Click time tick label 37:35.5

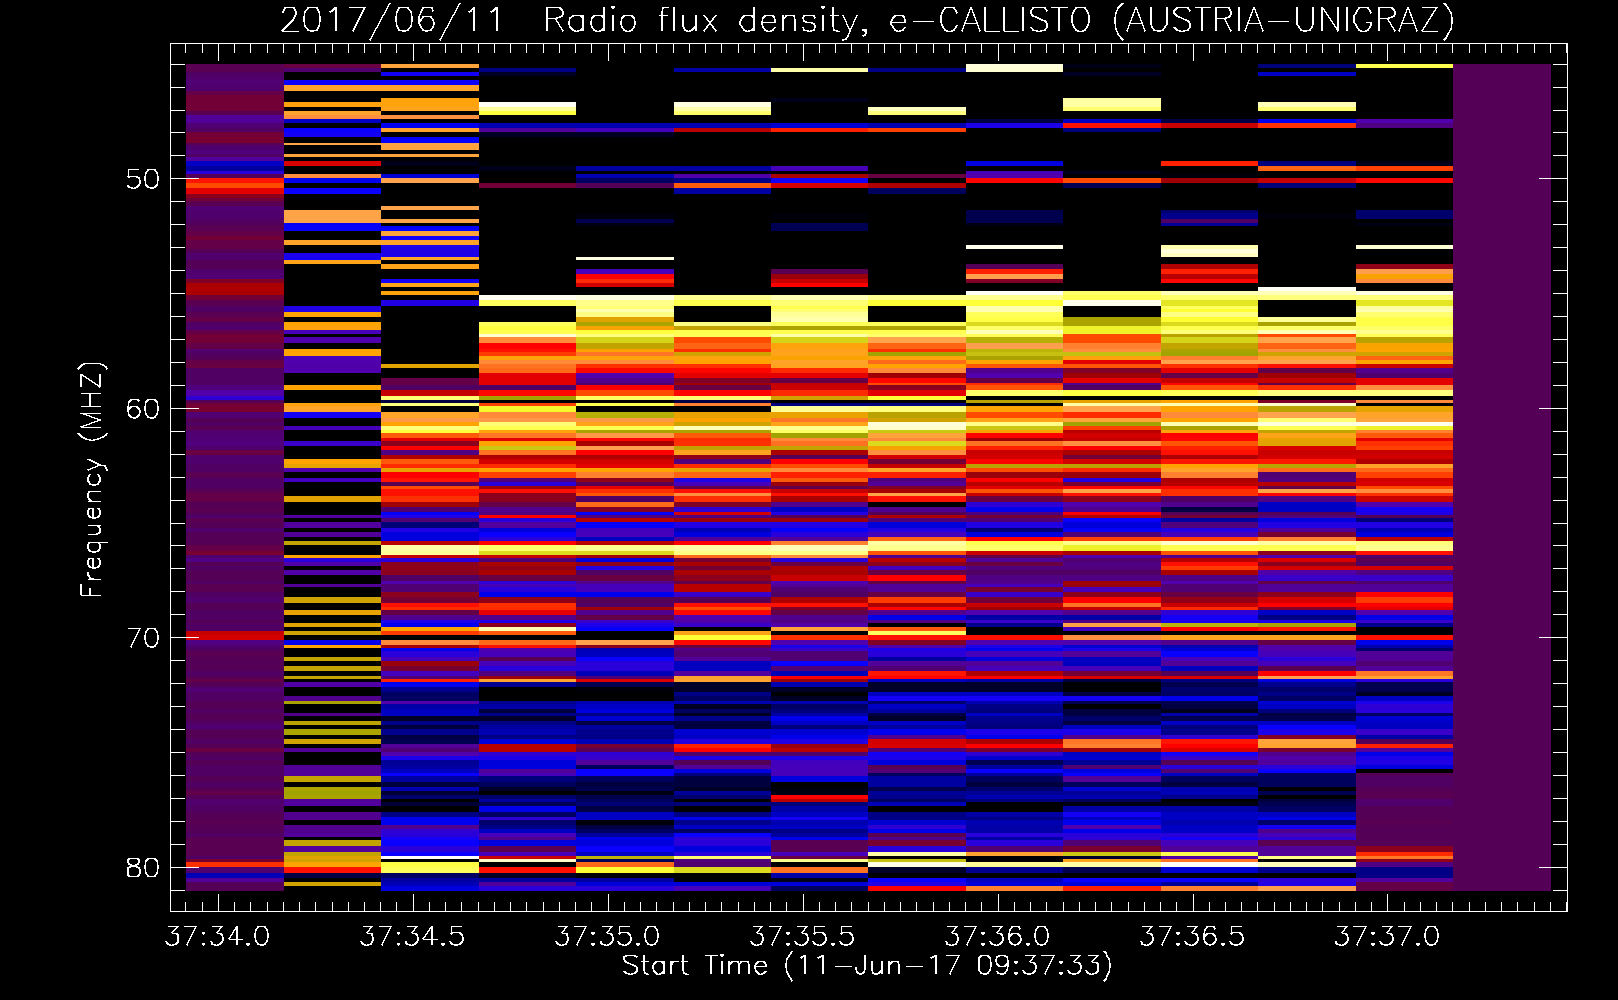click(803, 937)
